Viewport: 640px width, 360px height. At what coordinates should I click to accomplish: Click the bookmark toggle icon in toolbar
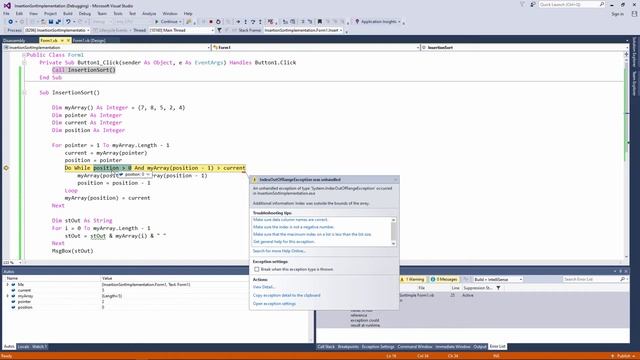[x=320, y=22]
